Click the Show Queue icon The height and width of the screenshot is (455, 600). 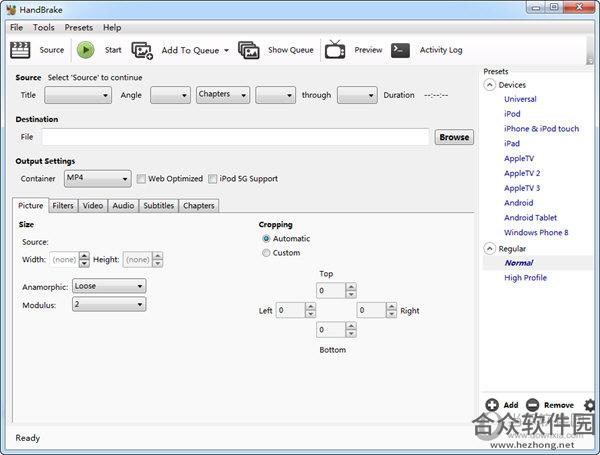pos(249,50)
